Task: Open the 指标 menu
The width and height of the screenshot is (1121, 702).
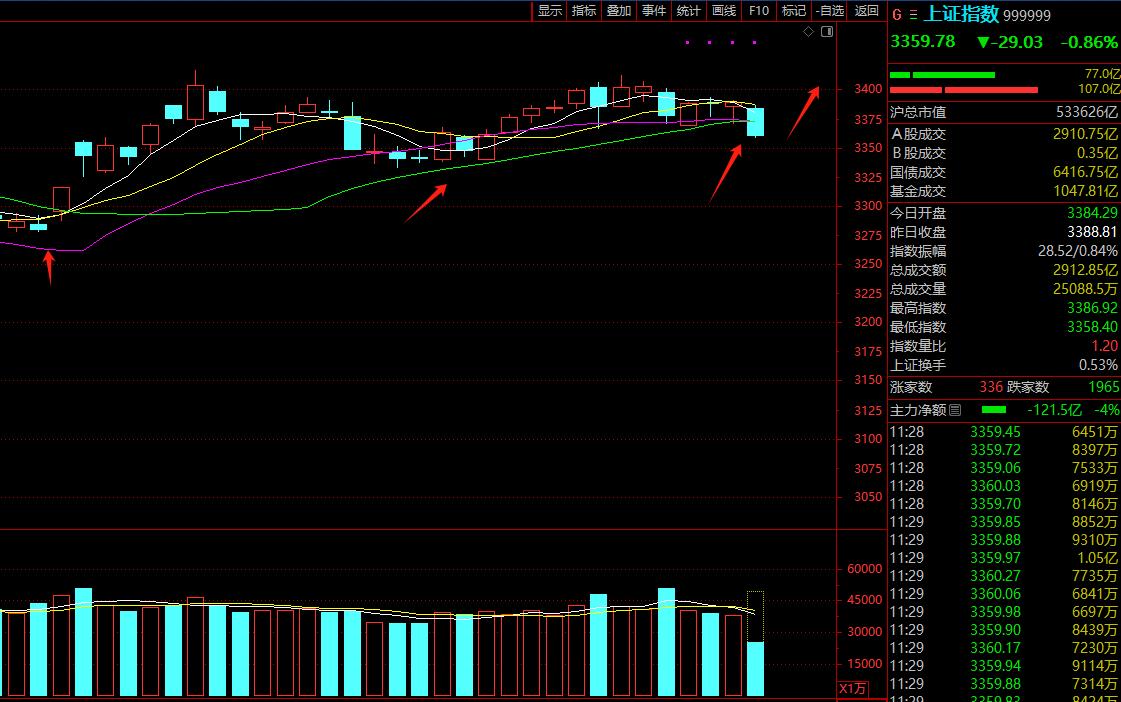Action: (584, 11)
